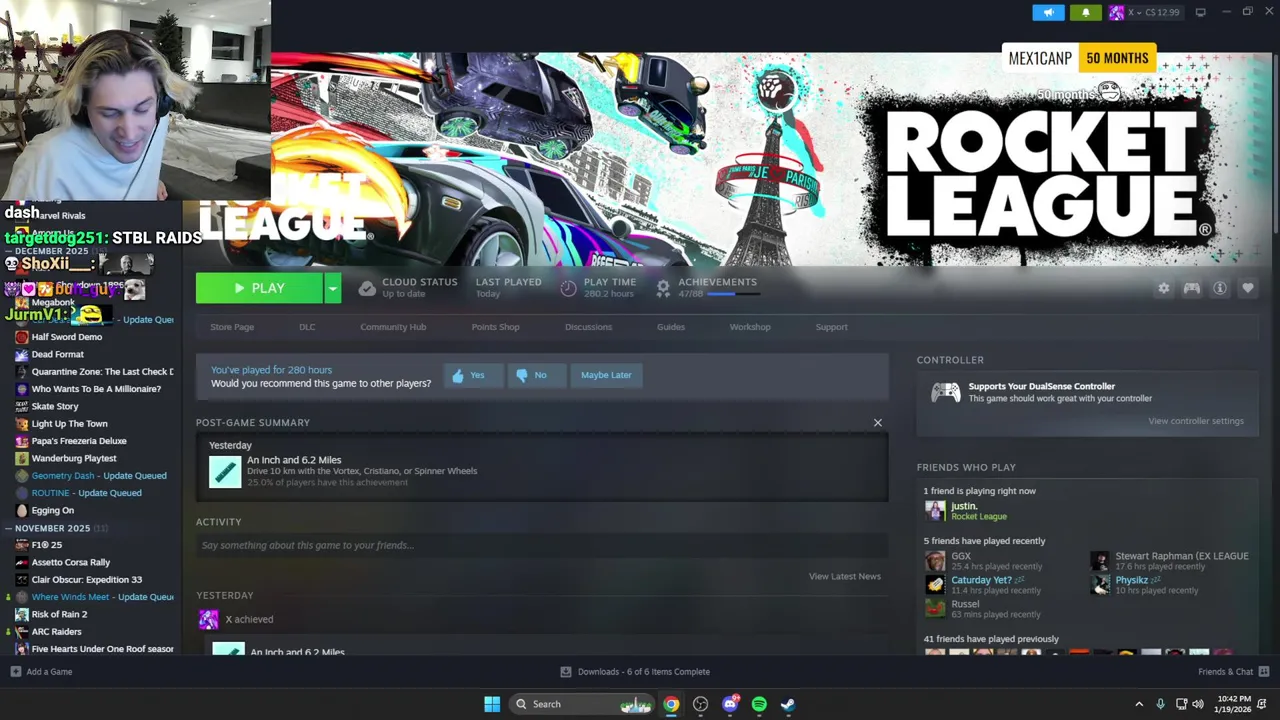
Task: Select Papa's Freezeria Deluxe in library
Action: (79, 441)
